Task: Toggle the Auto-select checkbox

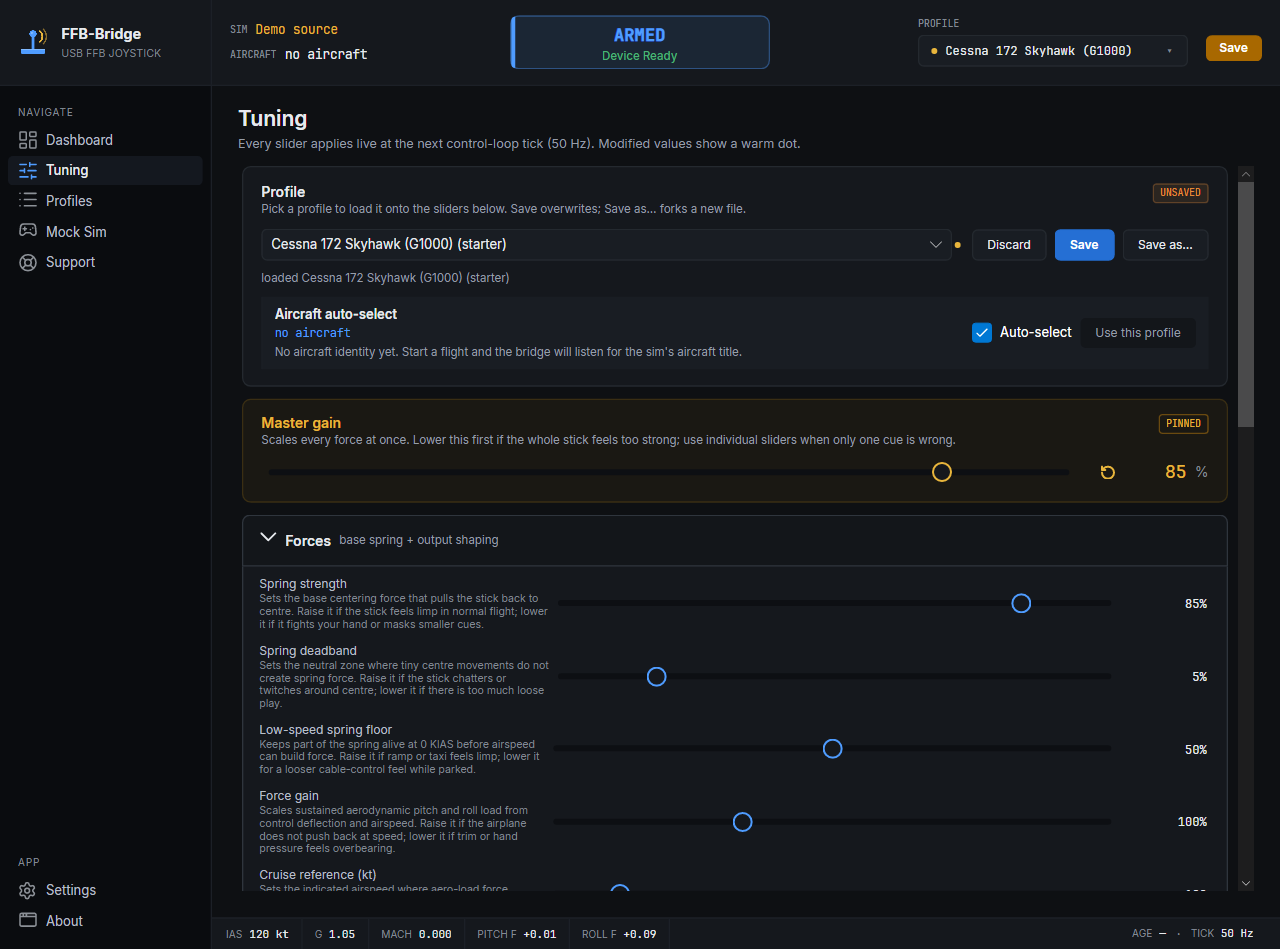Action: [x=982, y=332]
